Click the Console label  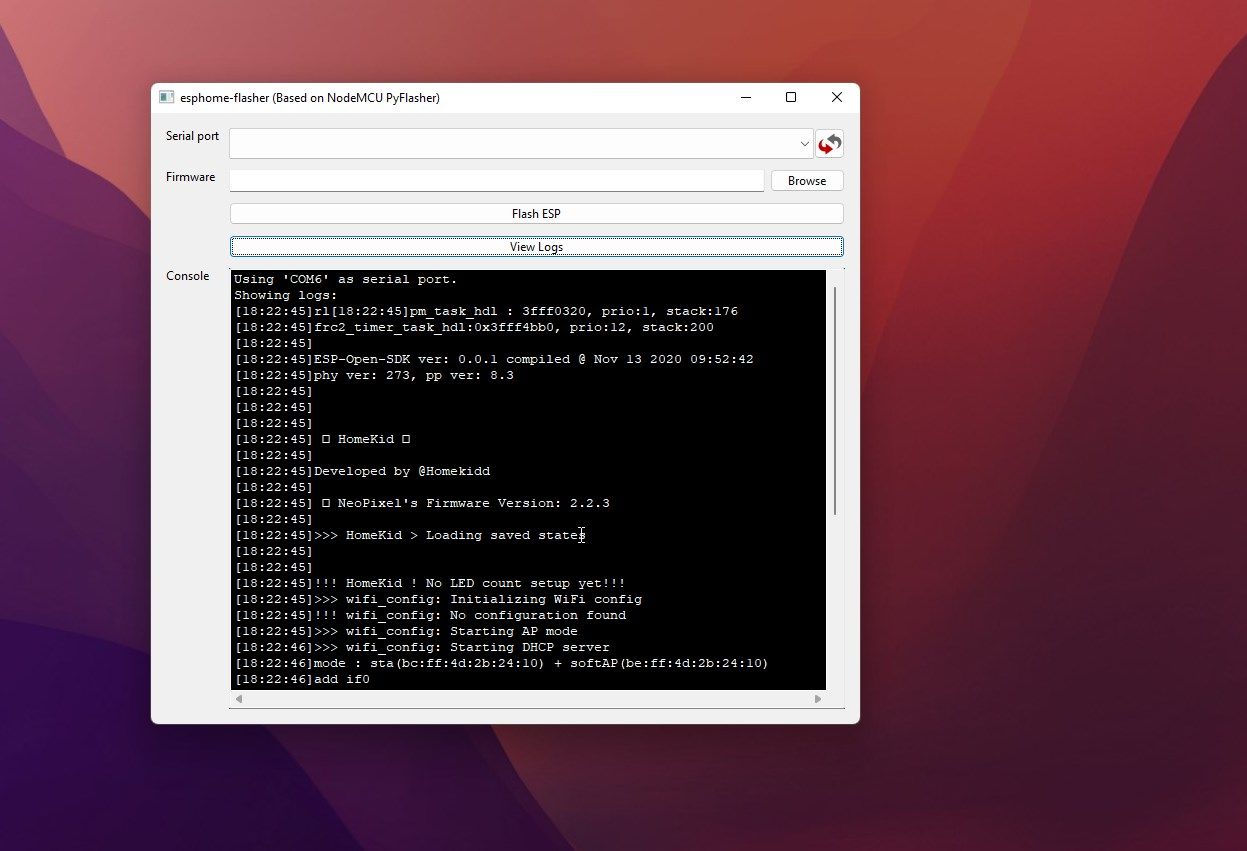point(188,276)
